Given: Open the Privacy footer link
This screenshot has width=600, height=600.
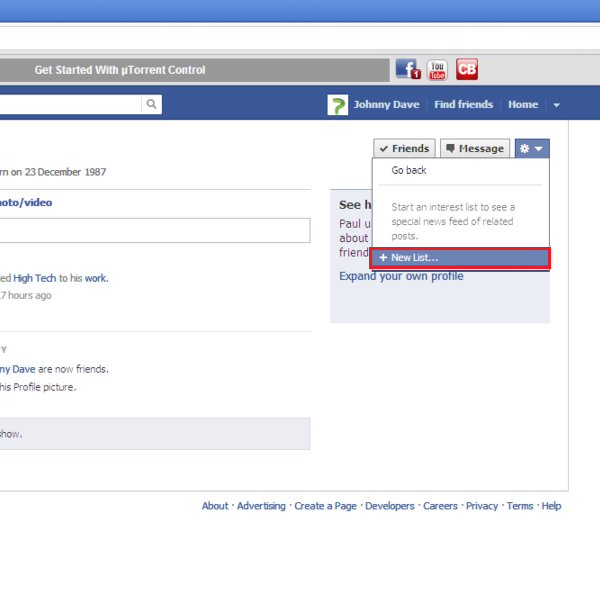Looking at the screenshot, I should (482, 506).
